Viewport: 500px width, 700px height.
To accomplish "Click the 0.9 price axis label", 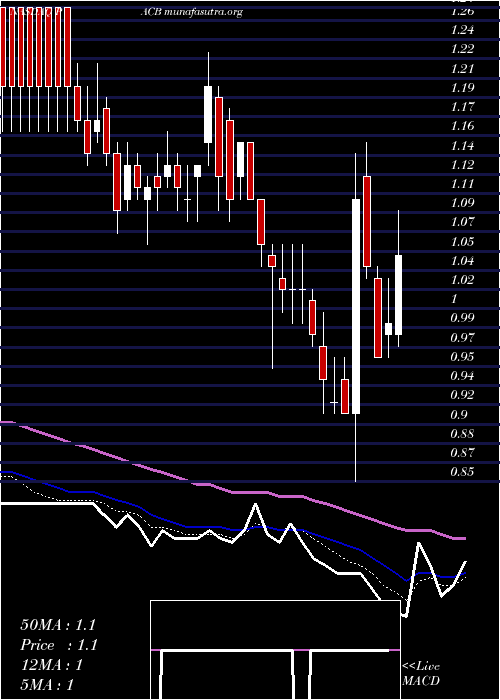I will pyautogui.click(x=459, y=414).
